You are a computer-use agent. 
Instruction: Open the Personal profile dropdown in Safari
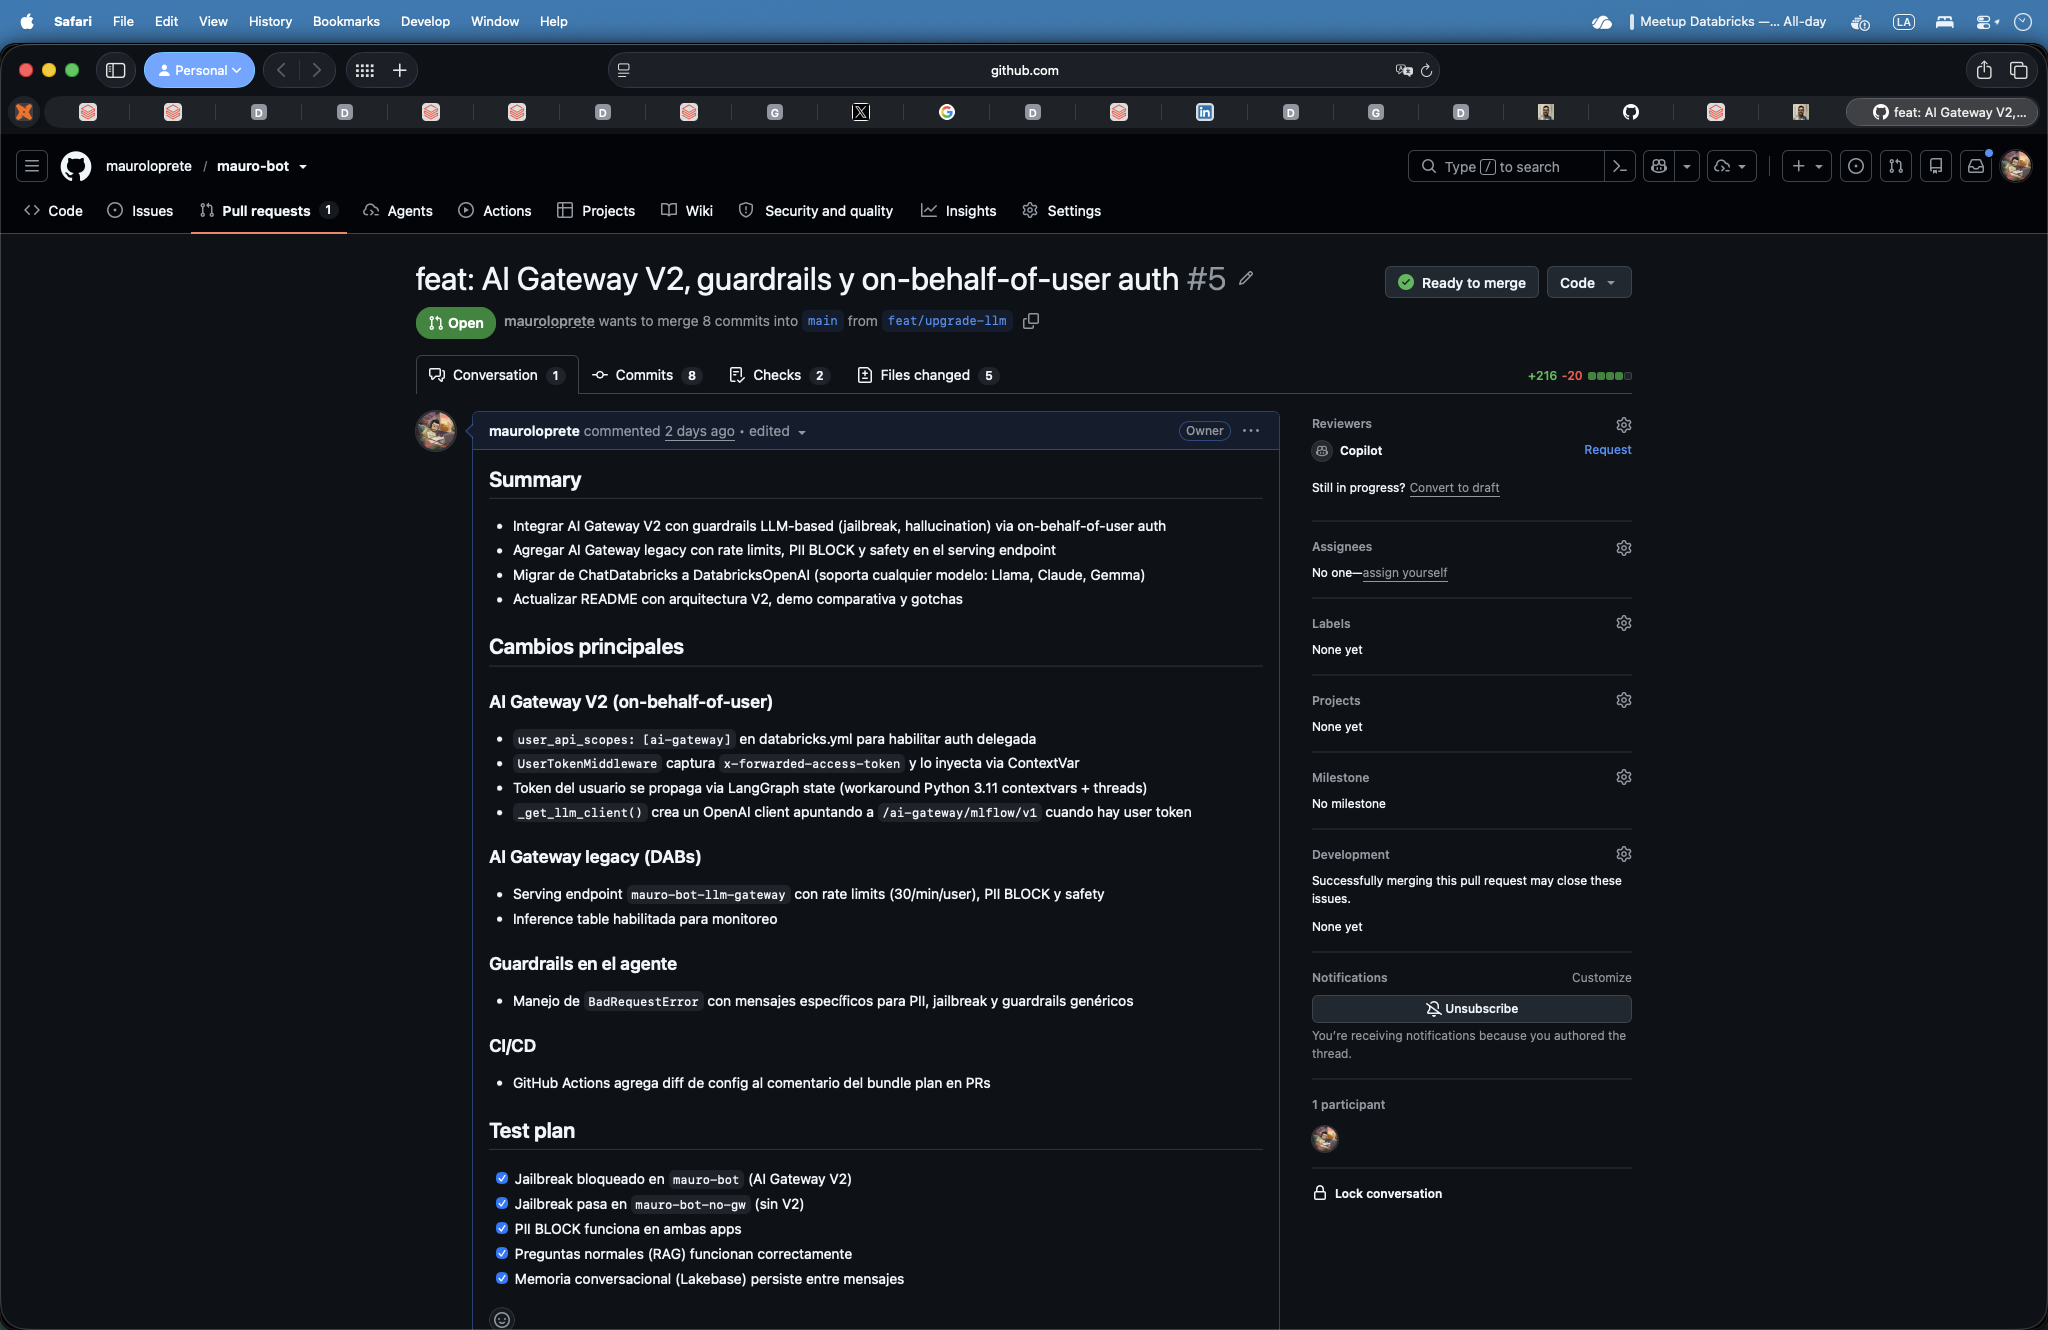(199, 70)
